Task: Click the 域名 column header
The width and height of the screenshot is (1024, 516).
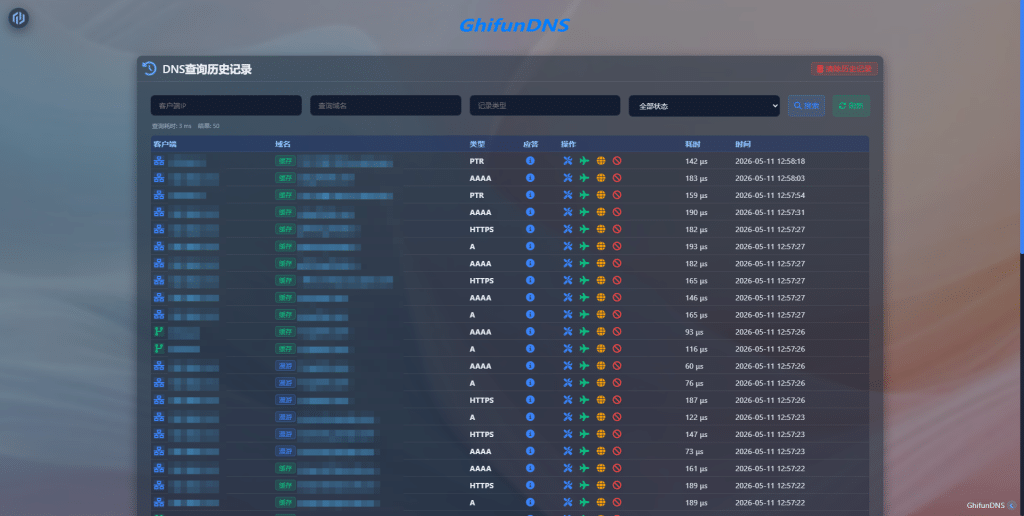Action: coord(282,144)
